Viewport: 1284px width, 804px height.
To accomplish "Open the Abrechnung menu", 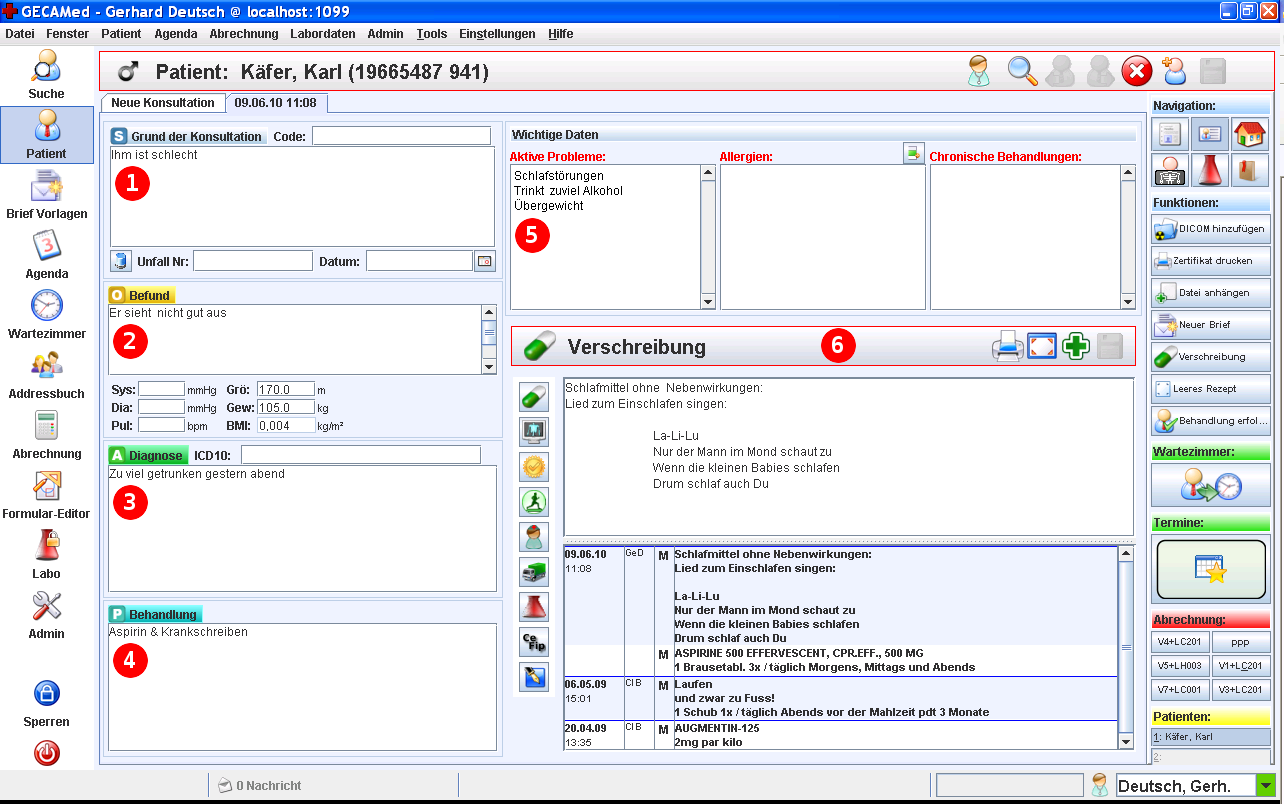I will point(244,33).
